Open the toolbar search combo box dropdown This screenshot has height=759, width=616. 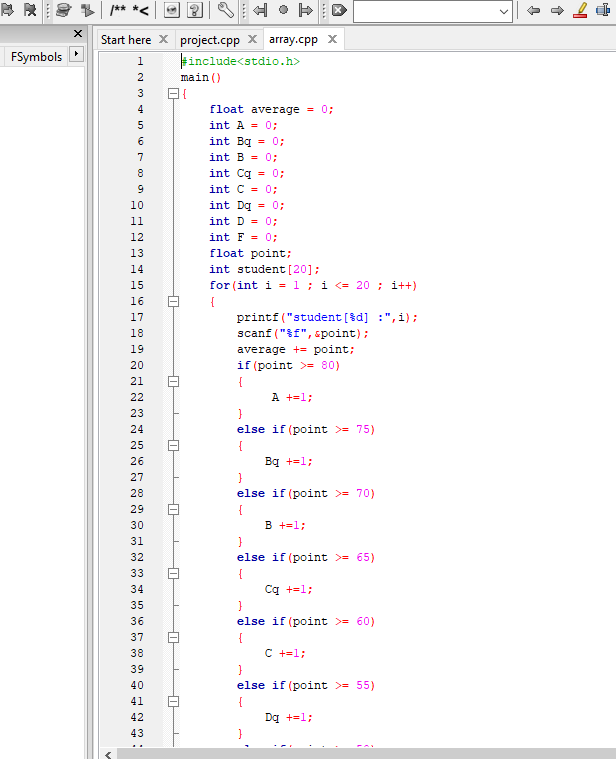(503, 10)
